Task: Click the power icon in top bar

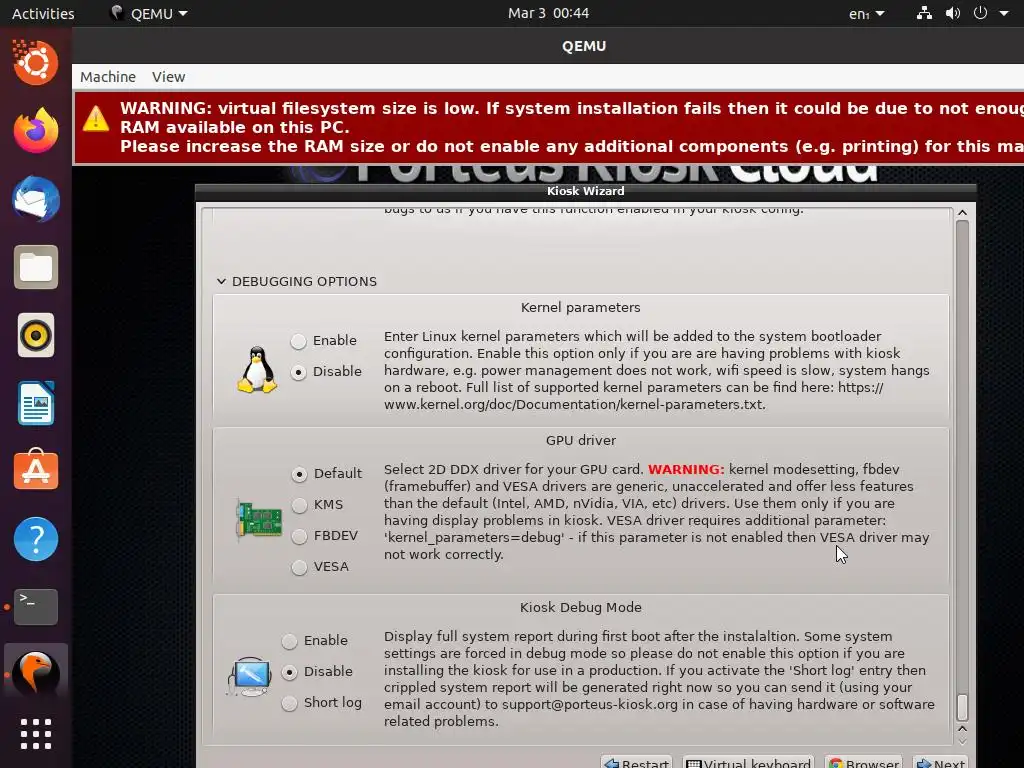Action: [x=980, y=13]
